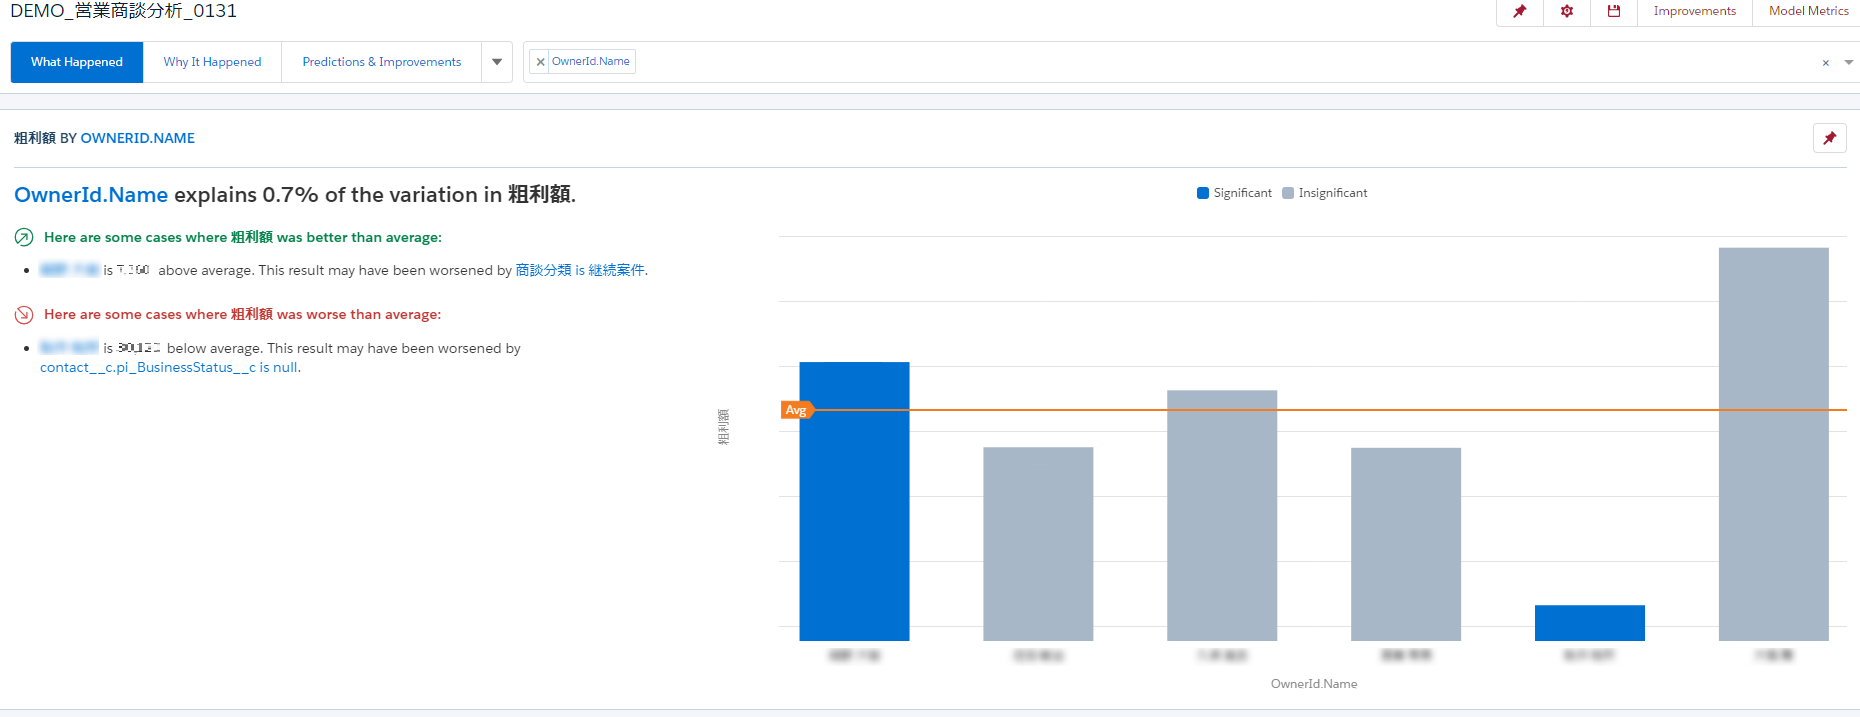Click the green better-than-average arrow icon

(24, 238)
